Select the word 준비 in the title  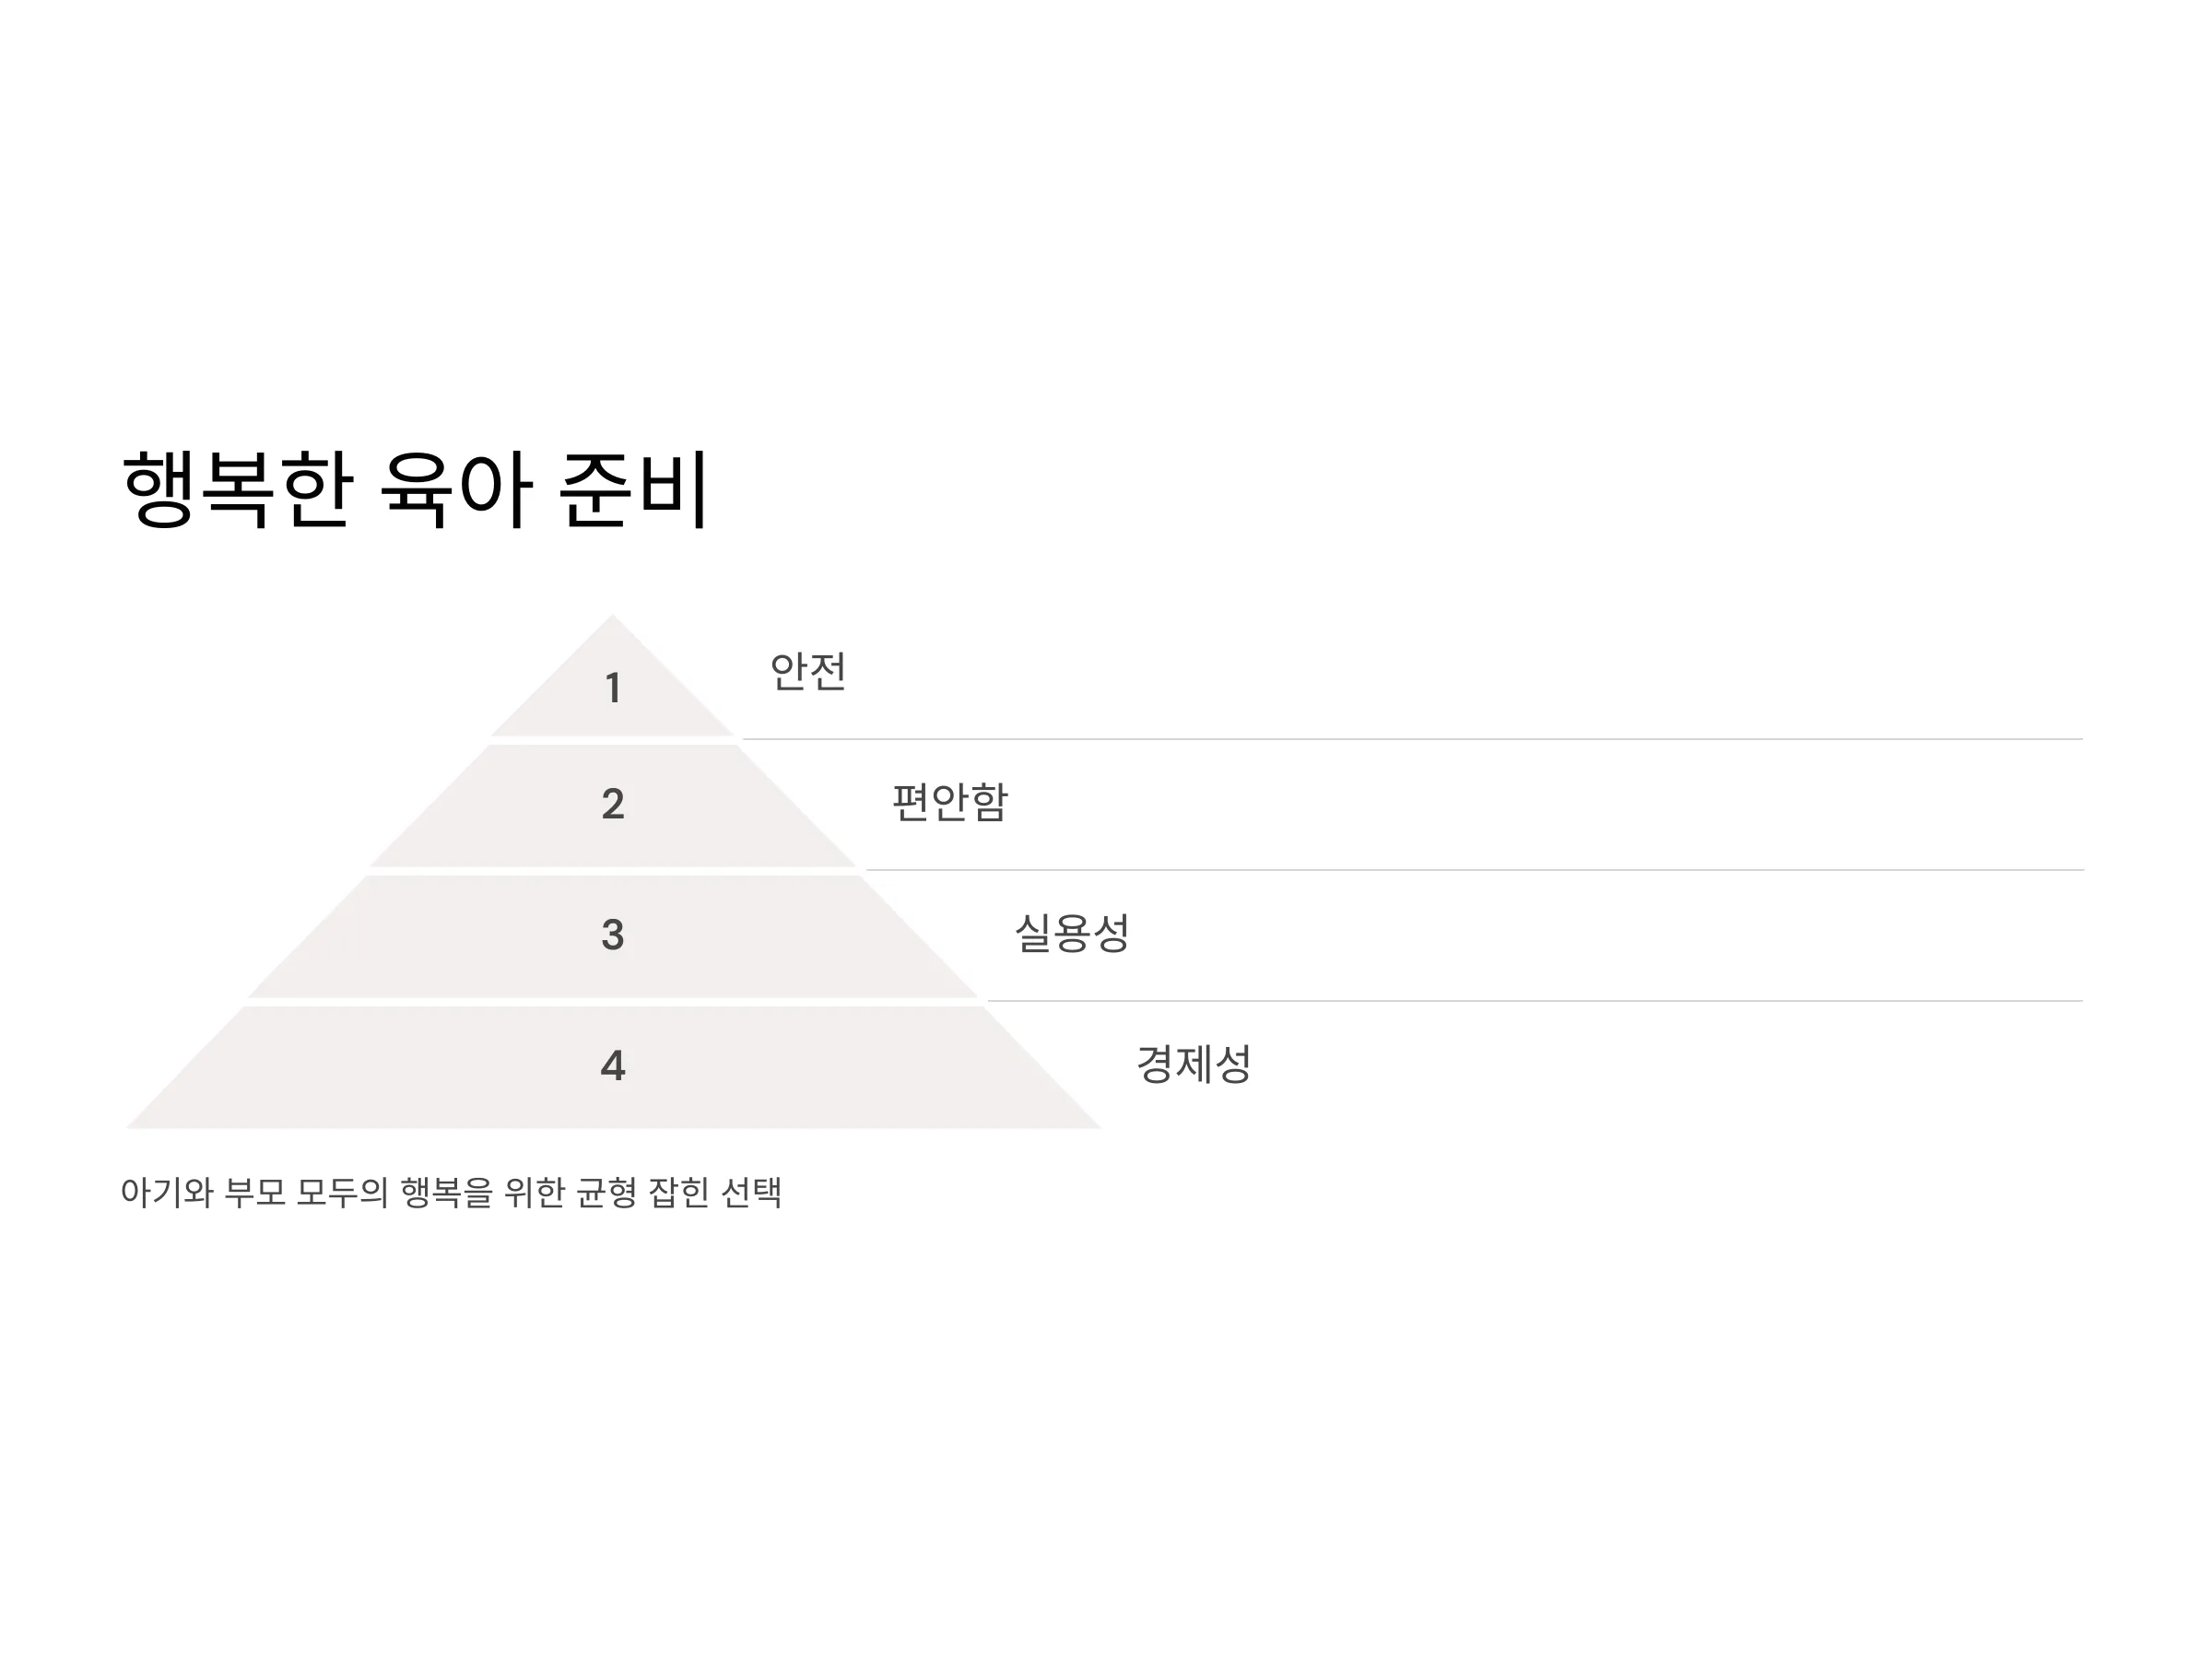pyautogui.click(x=634, y=489)
